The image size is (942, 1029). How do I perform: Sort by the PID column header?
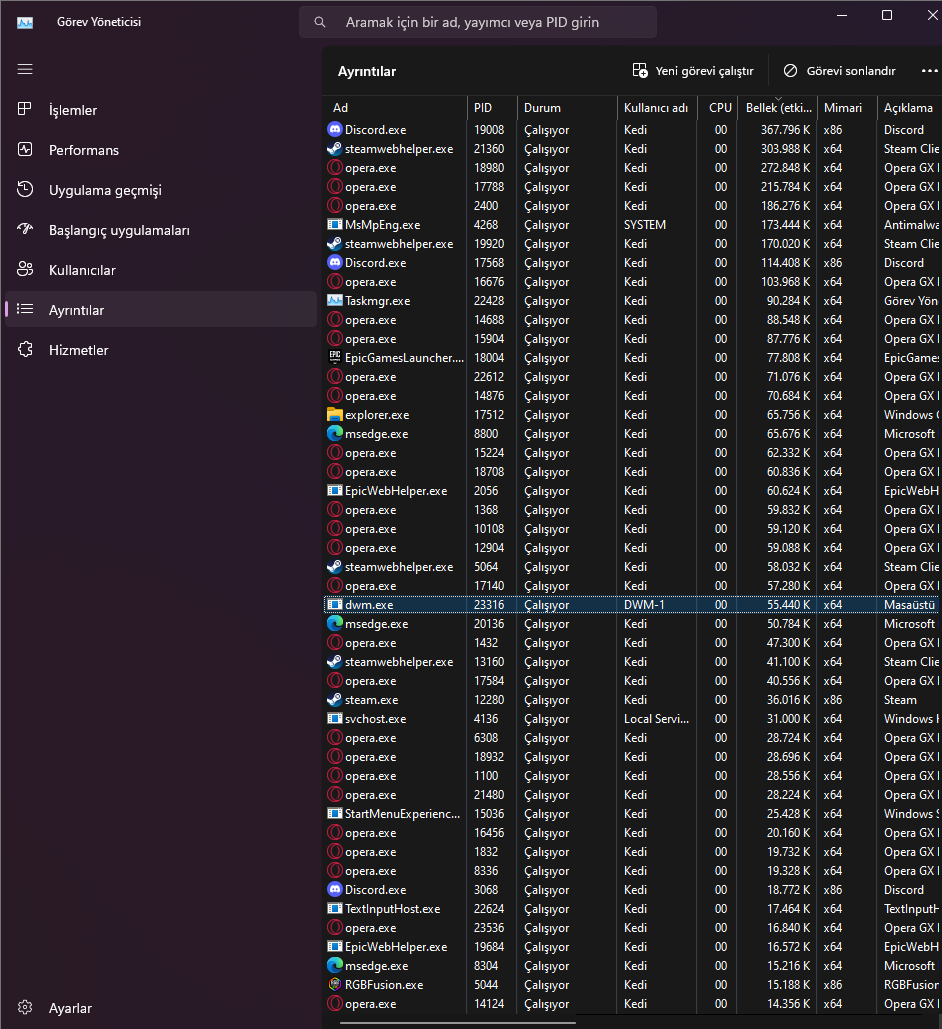click(x=492, y=108)
